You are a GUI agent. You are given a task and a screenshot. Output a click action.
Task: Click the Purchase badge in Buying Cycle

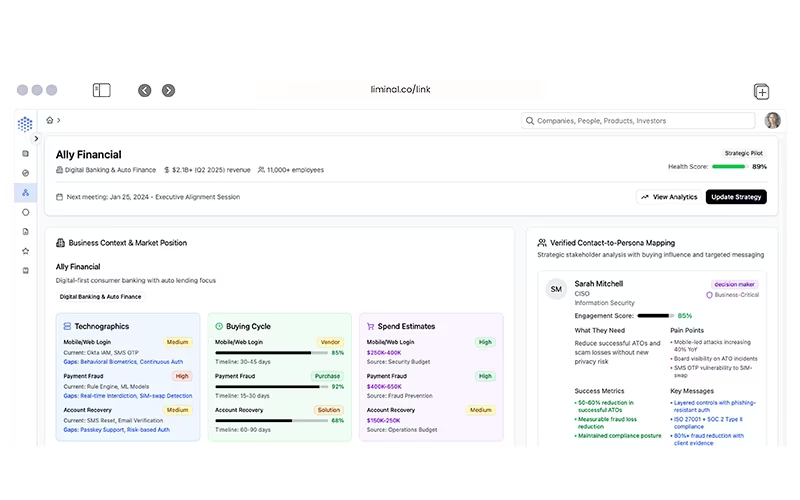pyautogui.click(x=327, y=376)
